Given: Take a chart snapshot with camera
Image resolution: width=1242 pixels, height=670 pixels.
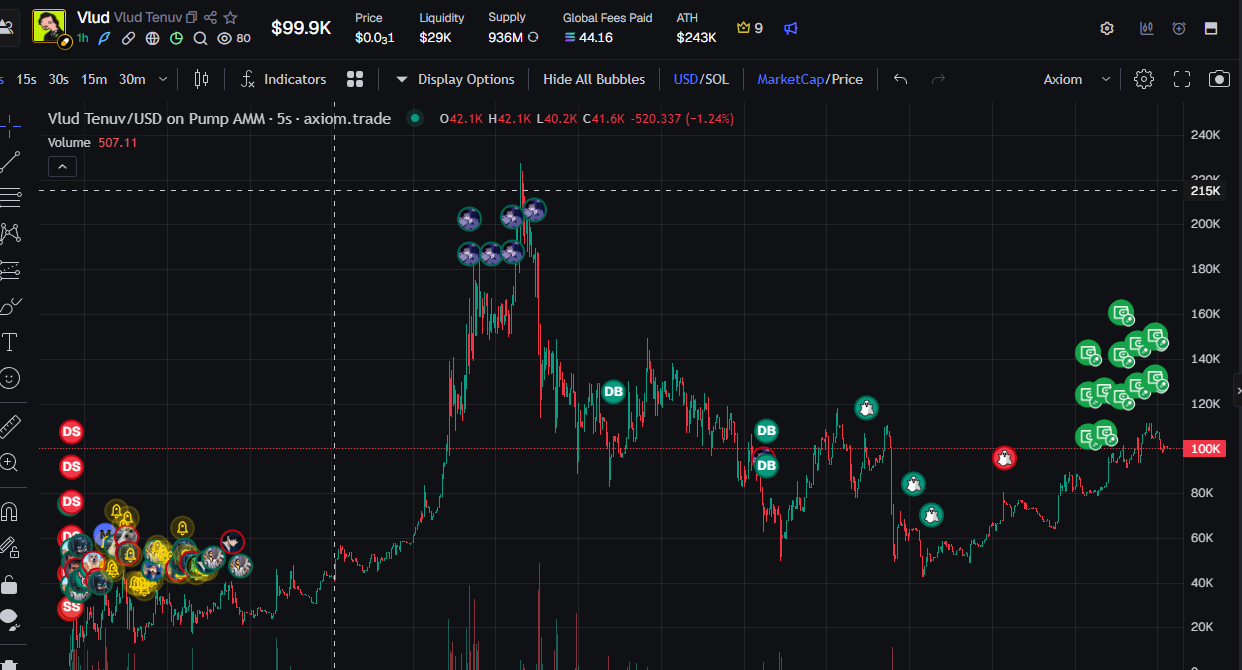Looking at the screenshot, I should point(1219,79).
